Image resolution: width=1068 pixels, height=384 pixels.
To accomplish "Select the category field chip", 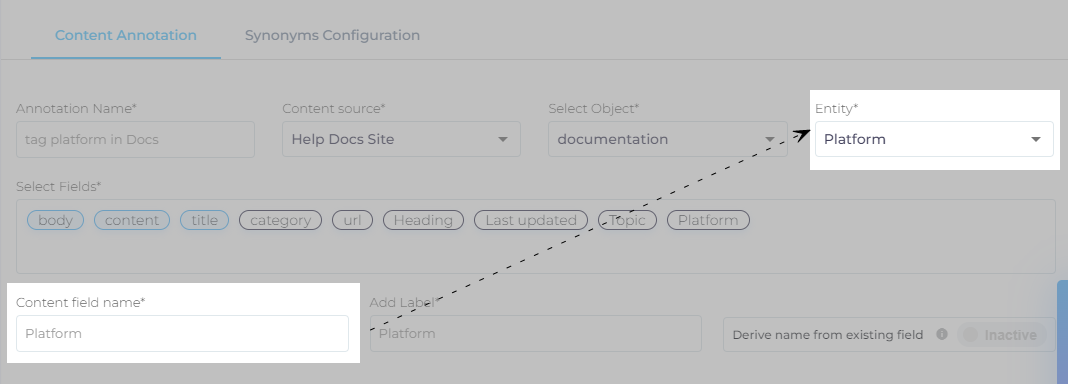I will 280,220.
